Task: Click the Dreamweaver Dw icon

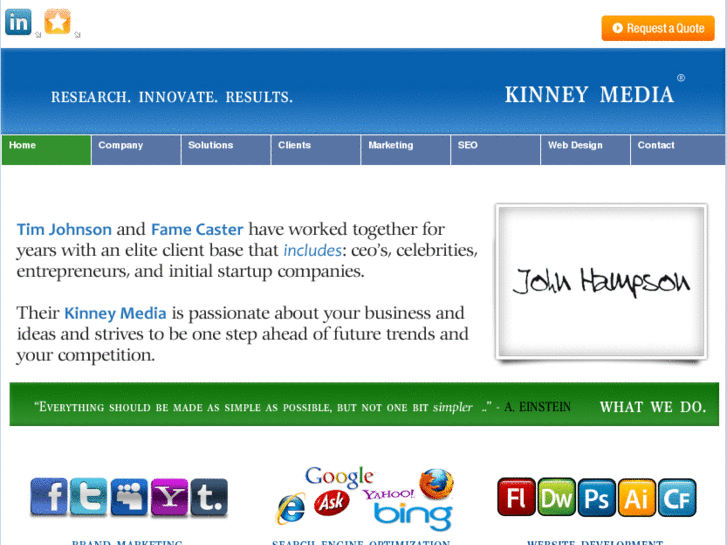Action: pyautogui.click(x=556, y=498)
